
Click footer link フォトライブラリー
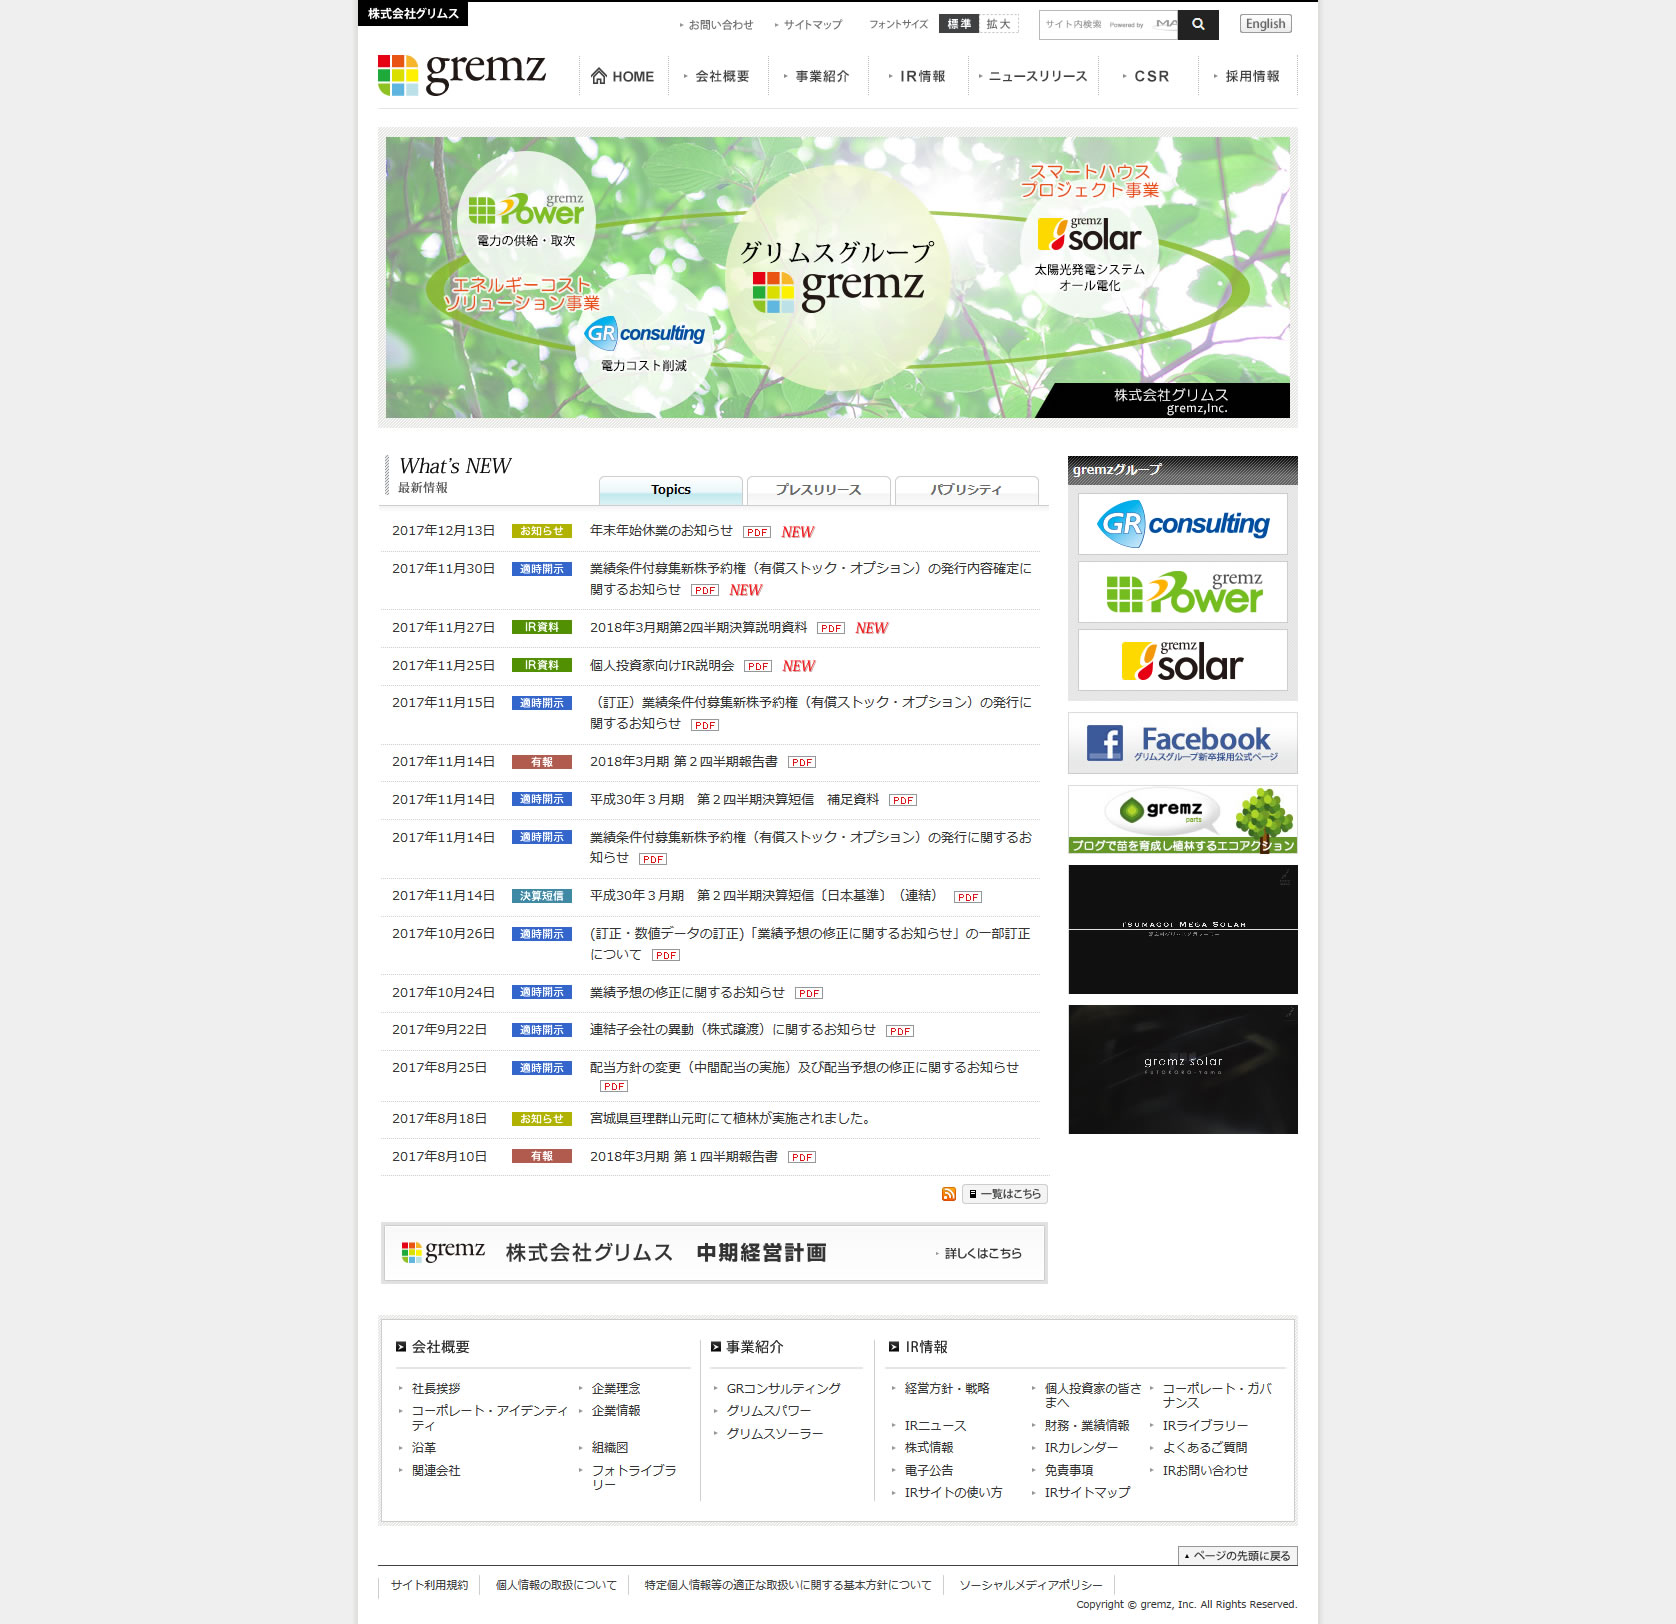[x=634, y=1478]
